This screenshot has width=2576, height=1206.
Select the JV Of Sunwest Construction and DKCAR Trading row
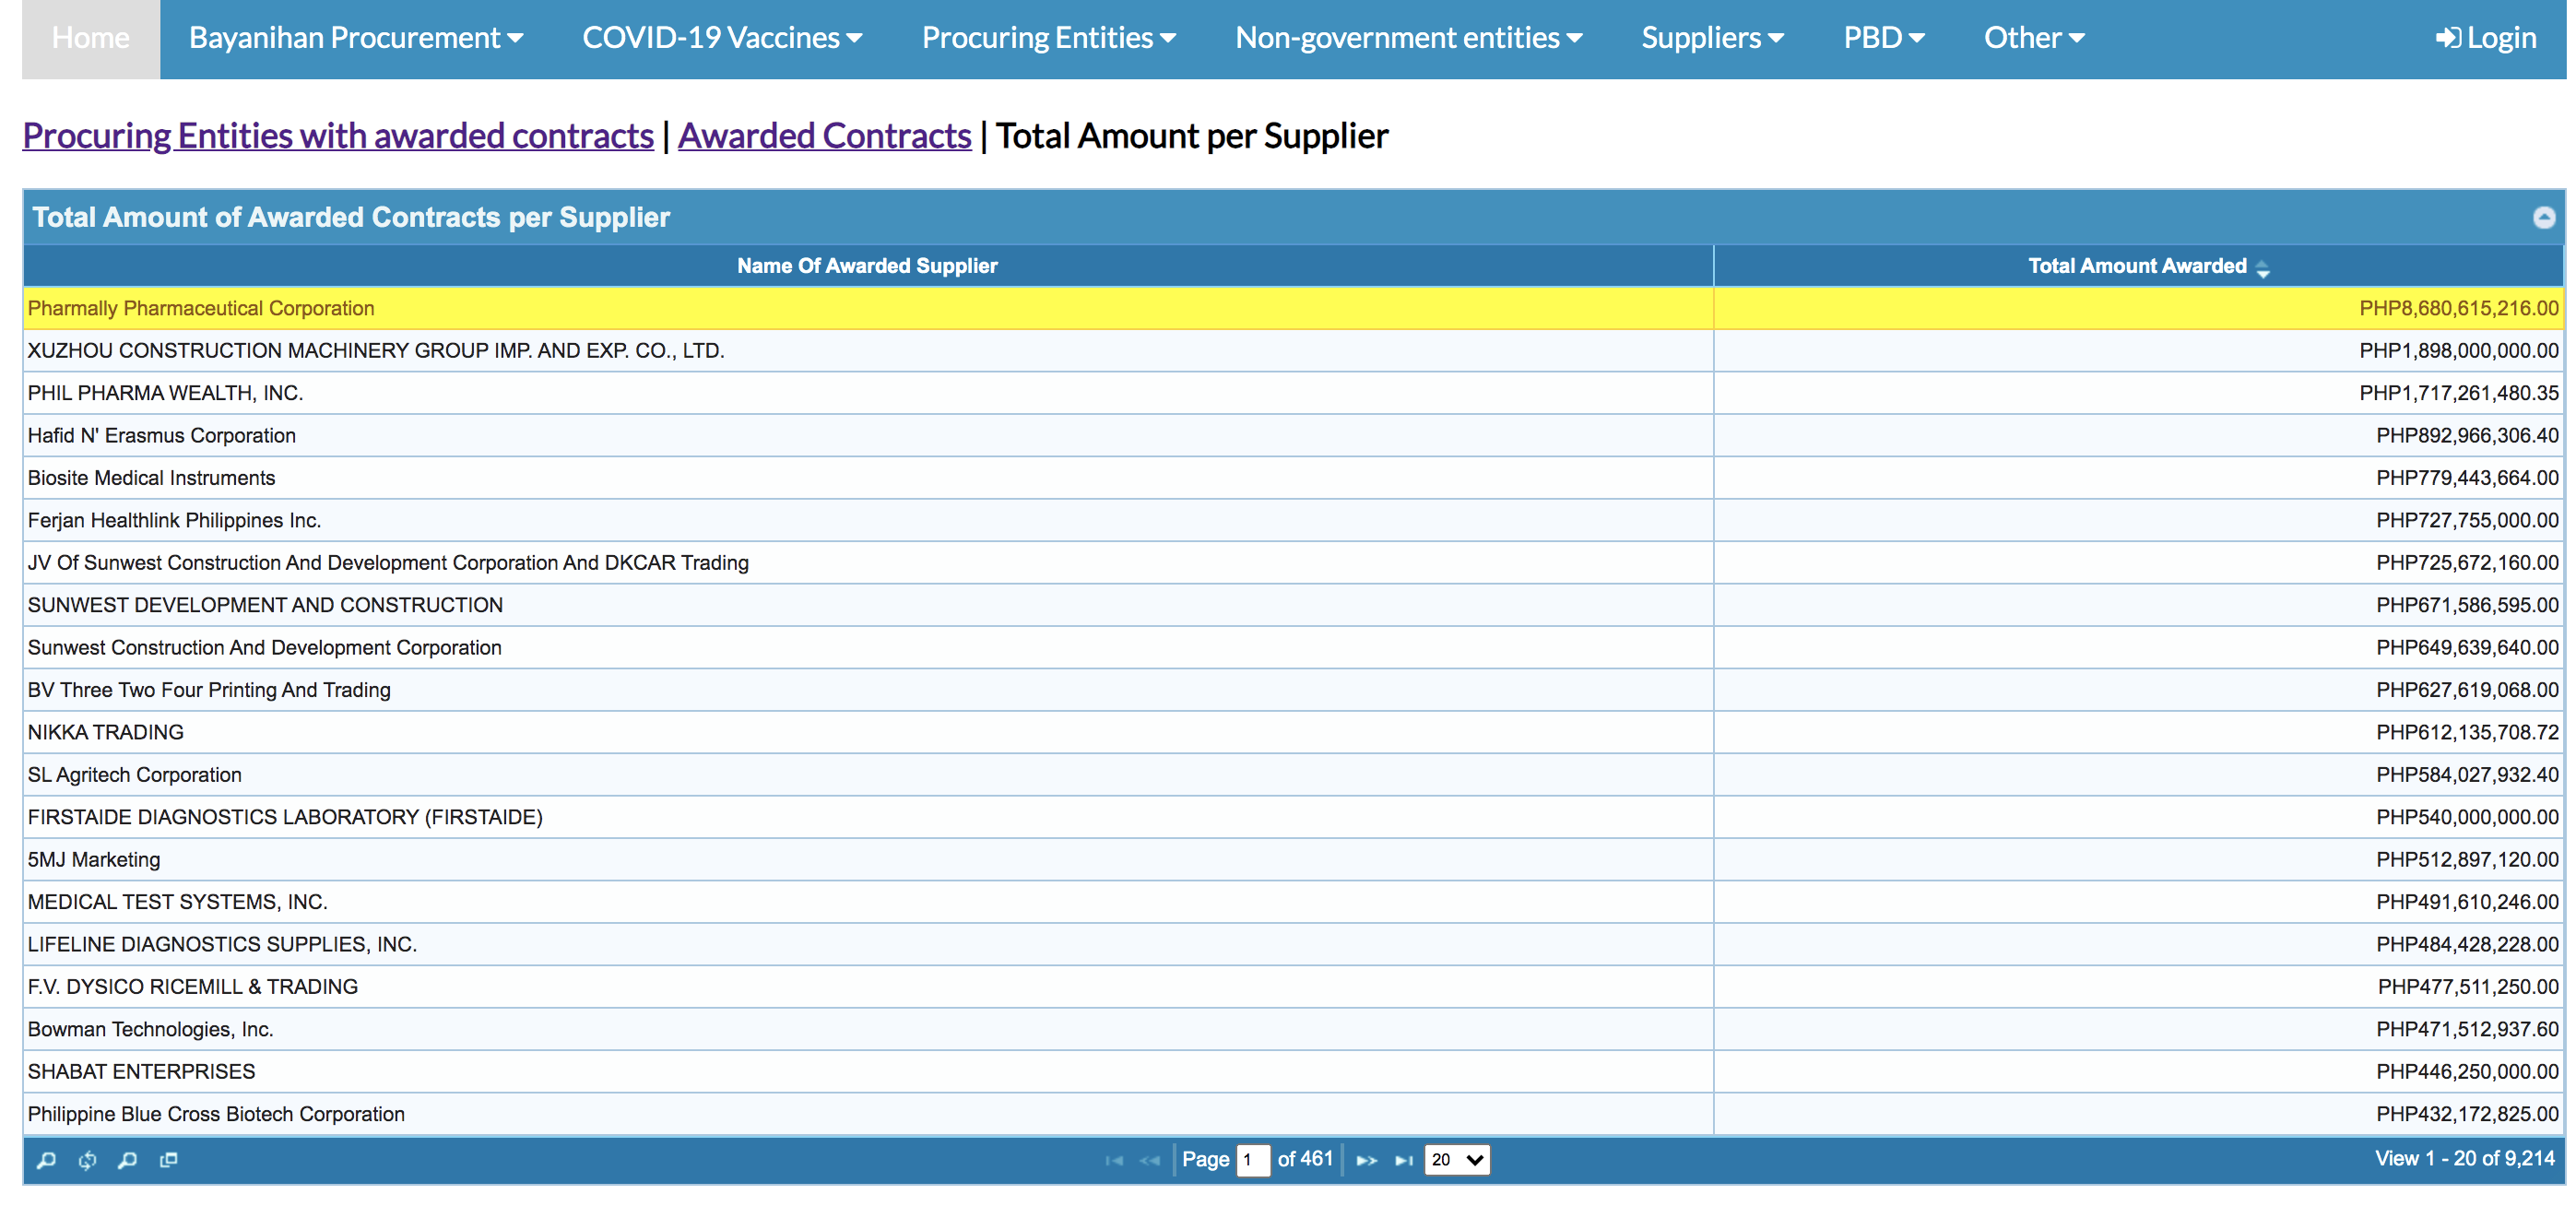coord(1293,563)
